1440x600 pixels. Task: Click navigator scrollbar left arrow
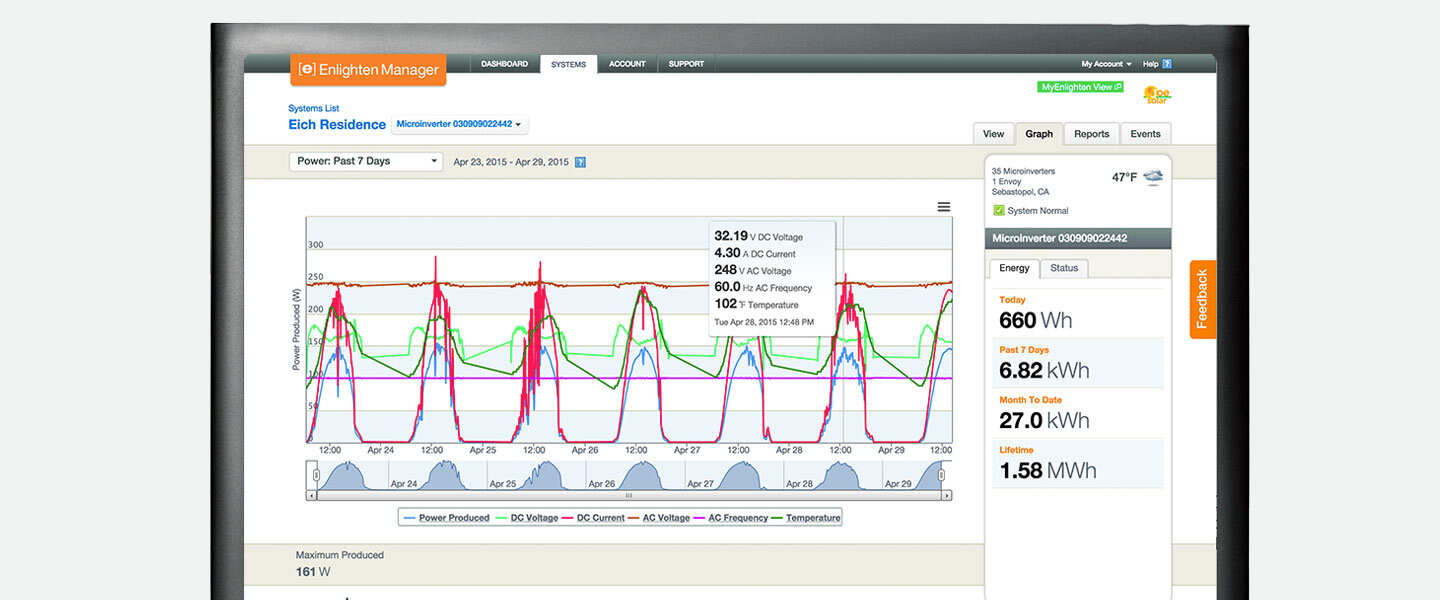(x=311, y=495)
